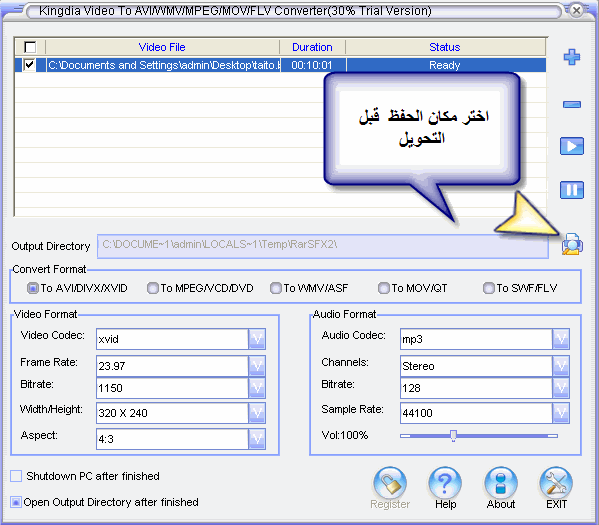599x525 pixels.
Task: Close the converter window
Action: tap(576, 10)
